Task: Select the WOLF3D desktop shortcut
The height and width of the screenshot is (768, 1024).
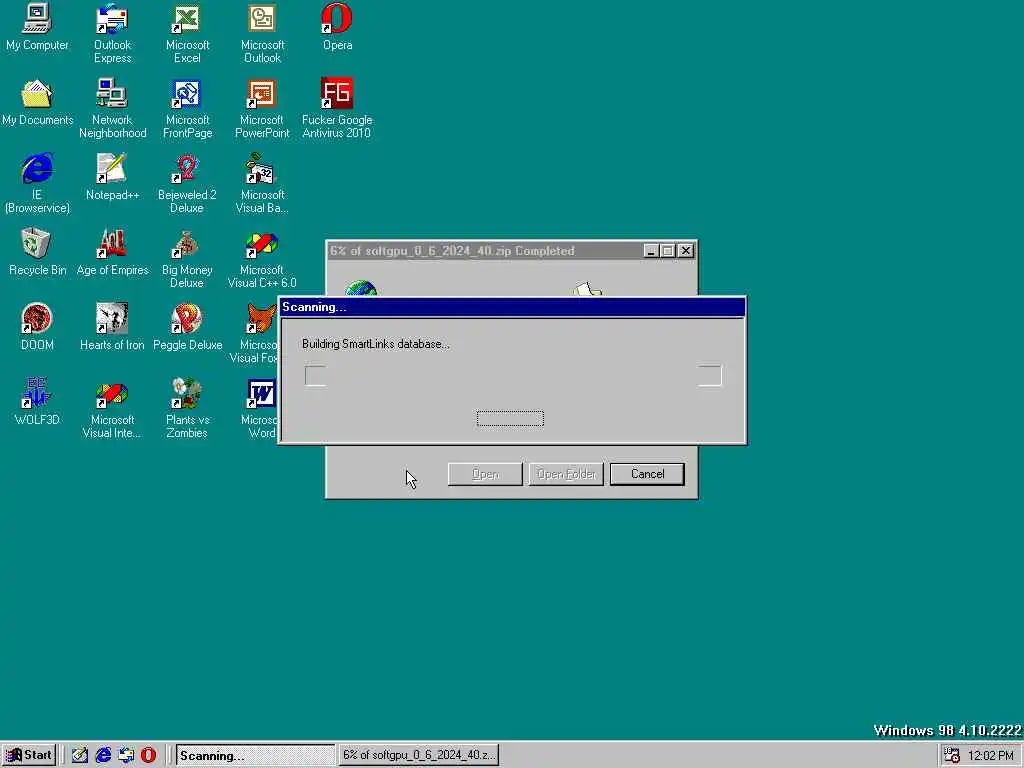Action: (x=37, y=402)
